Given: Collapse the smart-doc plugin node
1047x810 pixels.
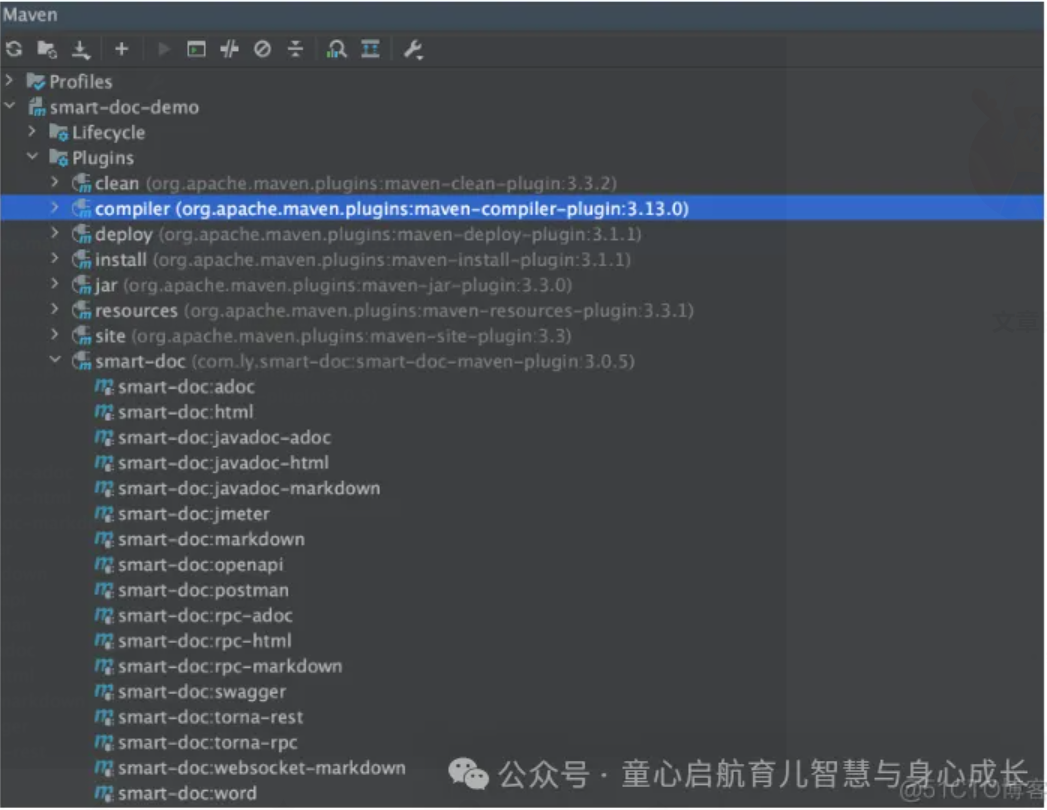Looking at the screenshot, I should coord(55,360).
